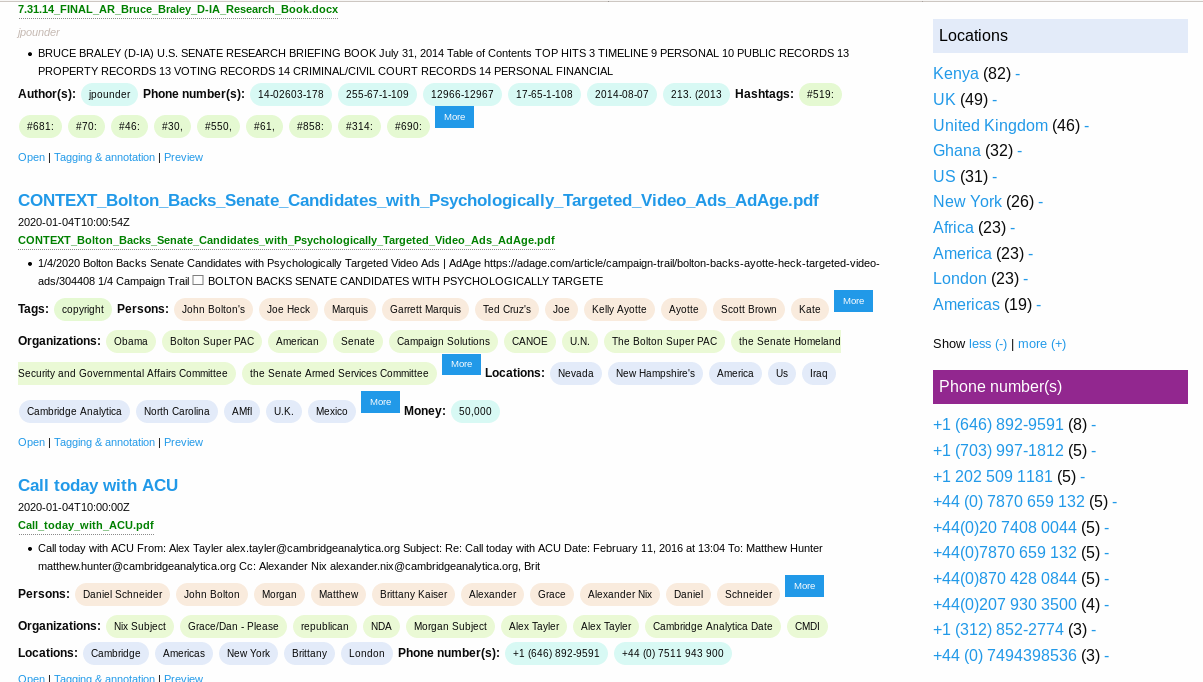Show more Persons for the Bolton AdAge document
This screenshot has width=1203, height=682.
tap(853, 301)
